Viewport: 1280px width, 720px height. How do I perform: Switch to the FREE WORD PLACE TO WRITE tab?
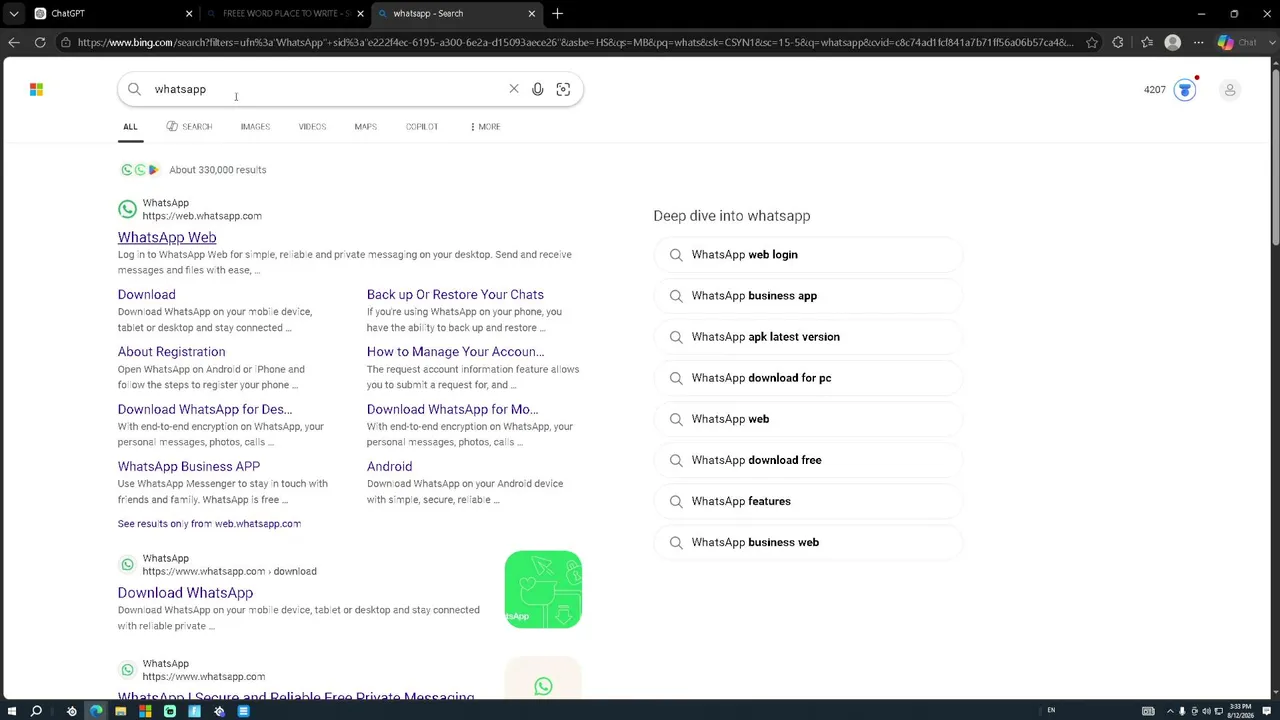tap(285, 13)
